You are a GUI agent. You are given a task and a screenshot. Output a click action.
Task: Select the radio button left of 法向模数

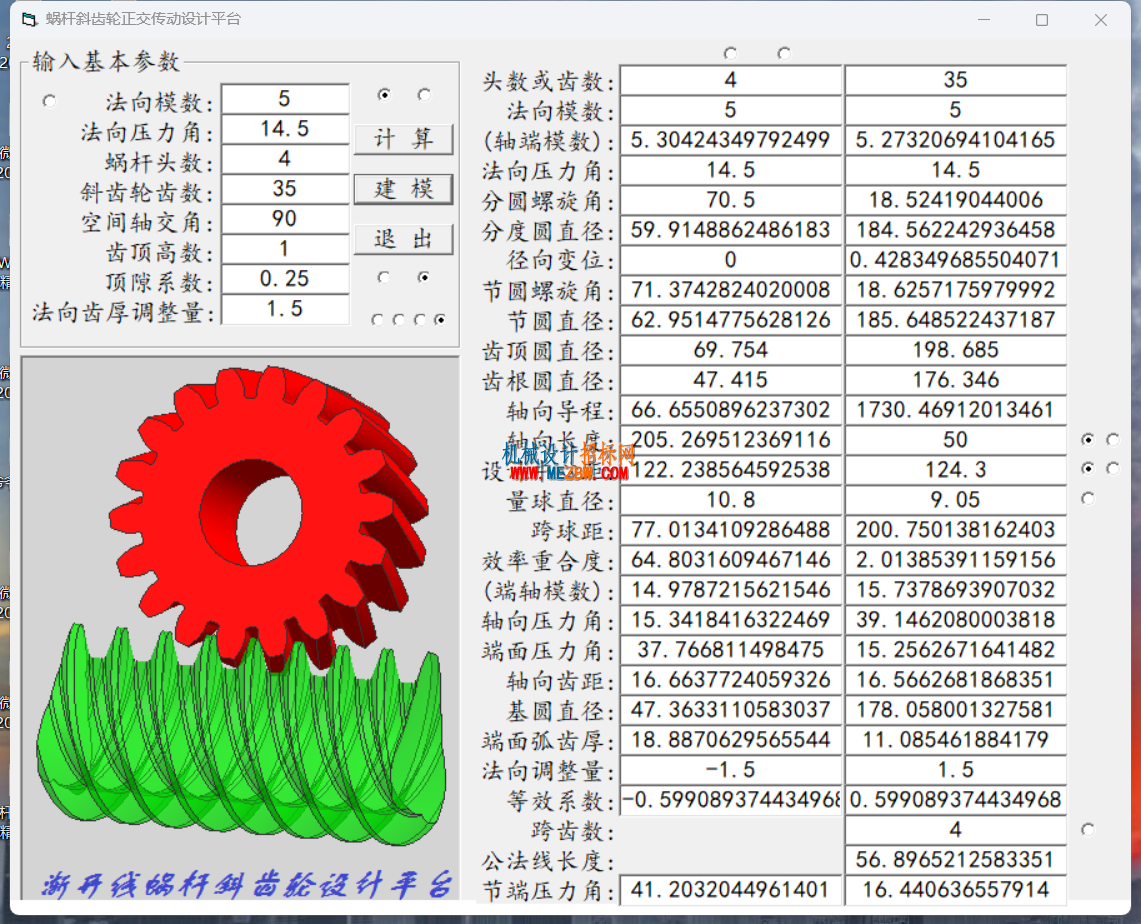(x=49, y=100)
